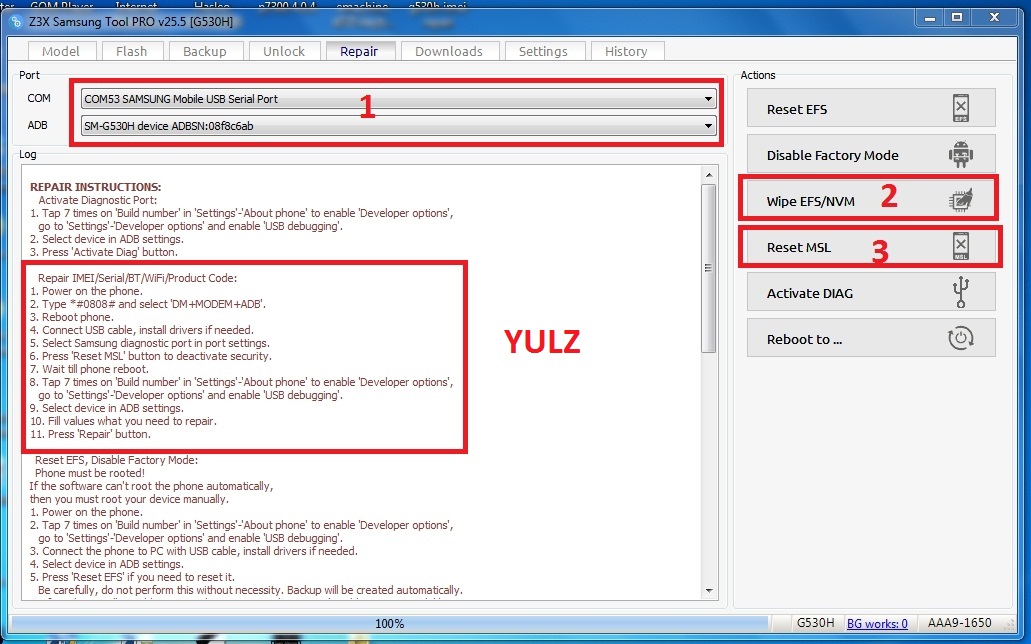This screenshot has width=1031, height=644.
Task: Maximize the Z3X Samsung Tool window
Action: click(x=957, y=18)
